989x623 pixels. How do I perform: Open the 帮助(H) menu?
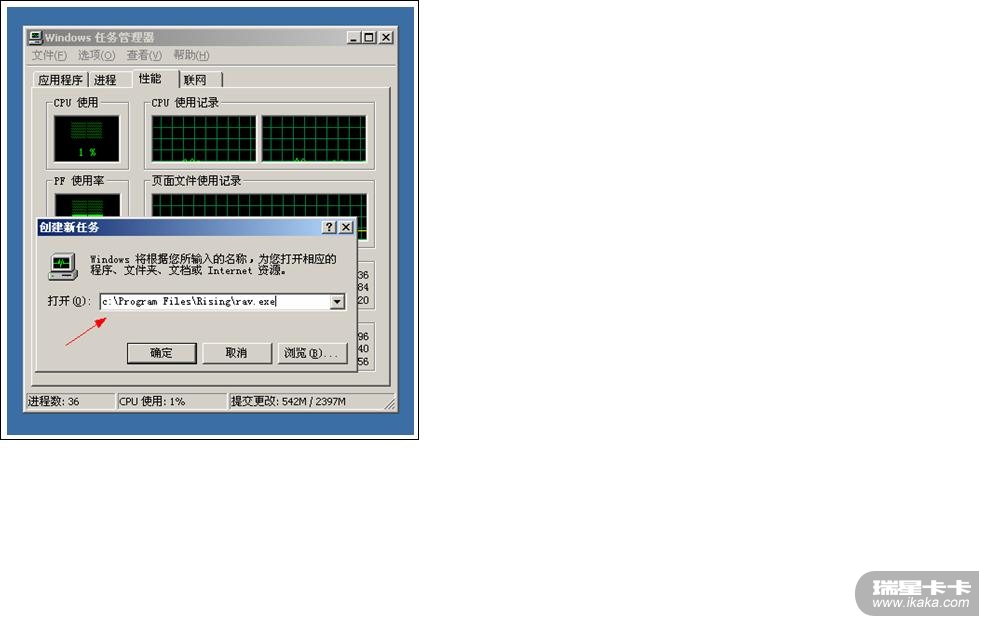192,55
